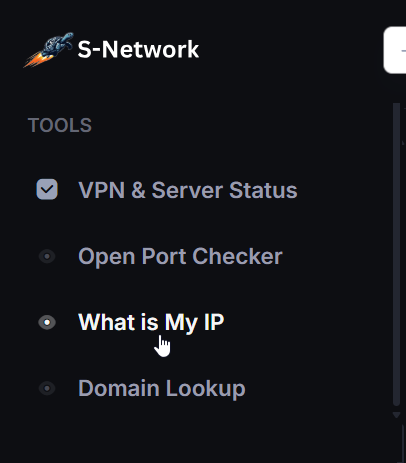Click the word Checker in Open Port Checker

pyautogui.click(x=237, y=256)
